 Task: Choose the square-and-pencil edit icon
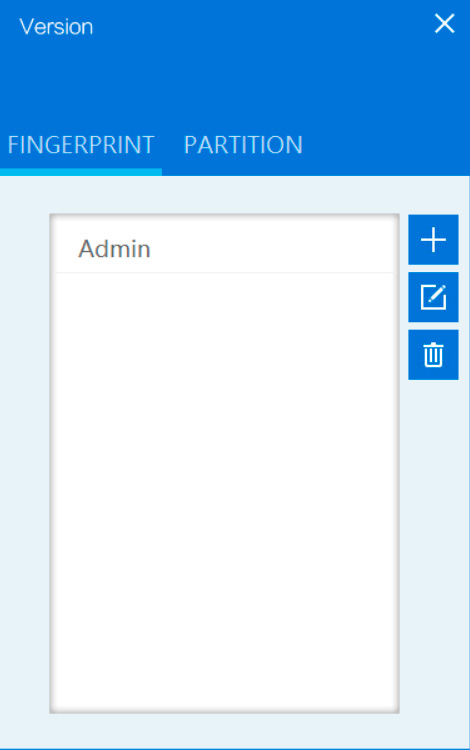click(x=433, y=297)
